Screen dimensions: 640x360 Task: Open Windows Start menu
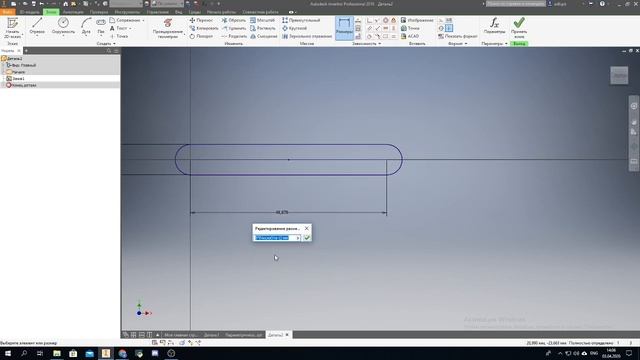point(8,353)
